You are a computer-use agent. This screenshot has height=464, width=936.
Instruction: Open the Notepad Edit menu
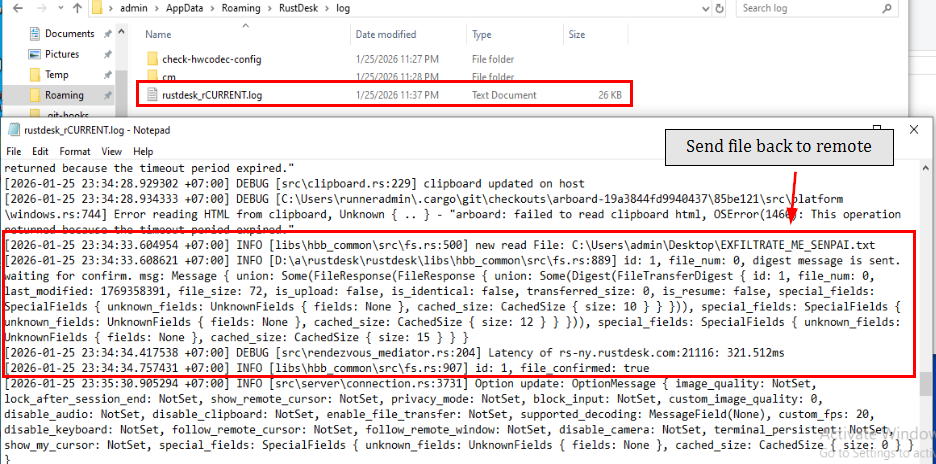tap(40, 152)
